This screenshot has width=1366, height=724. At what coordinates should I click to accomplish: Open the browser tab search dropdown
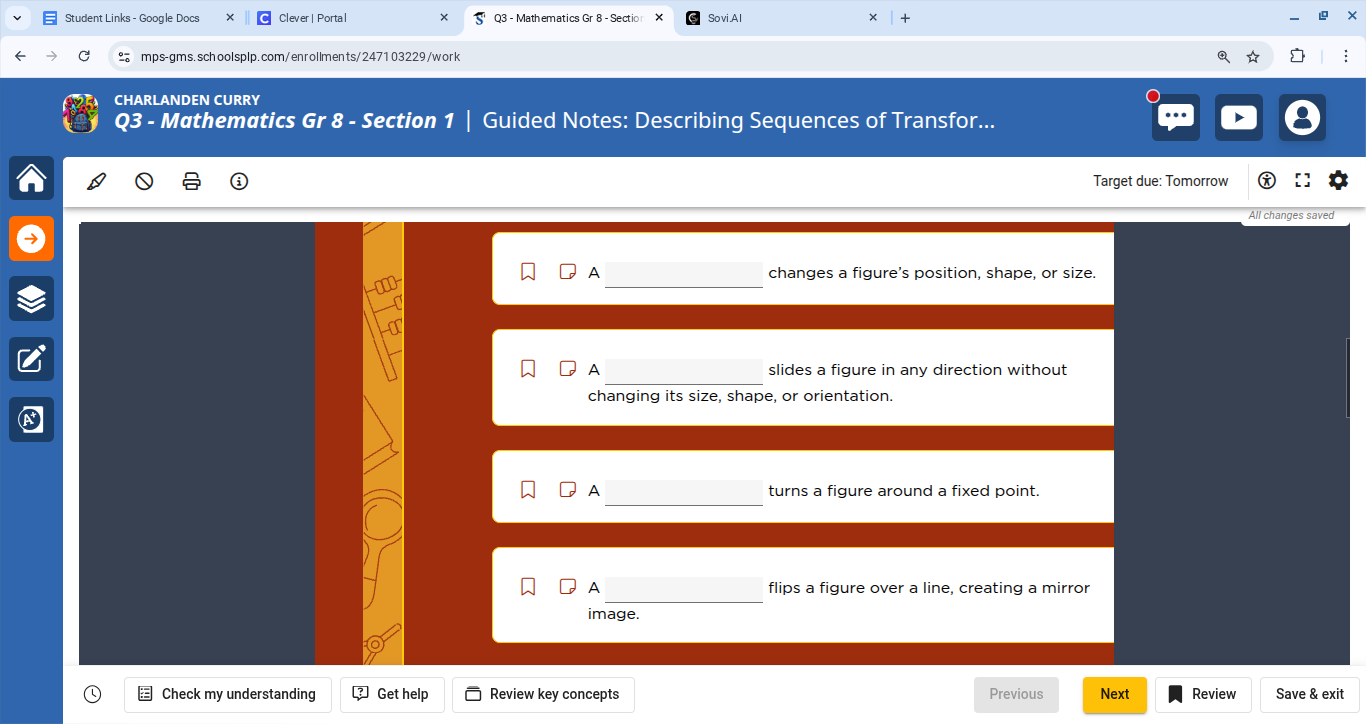(16, 17)
